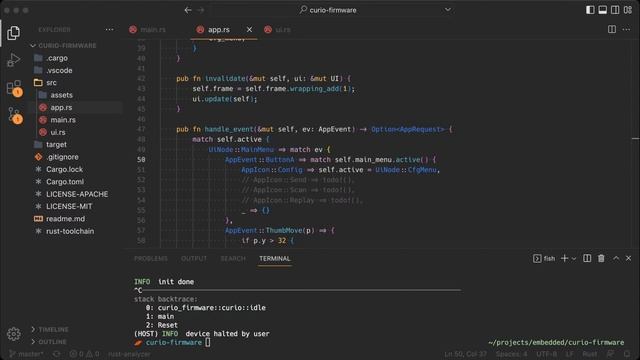The height and width of the screenshot is (360, 640).
Task: Open app.rs in the Explorer tree
Action: (61, 107)
